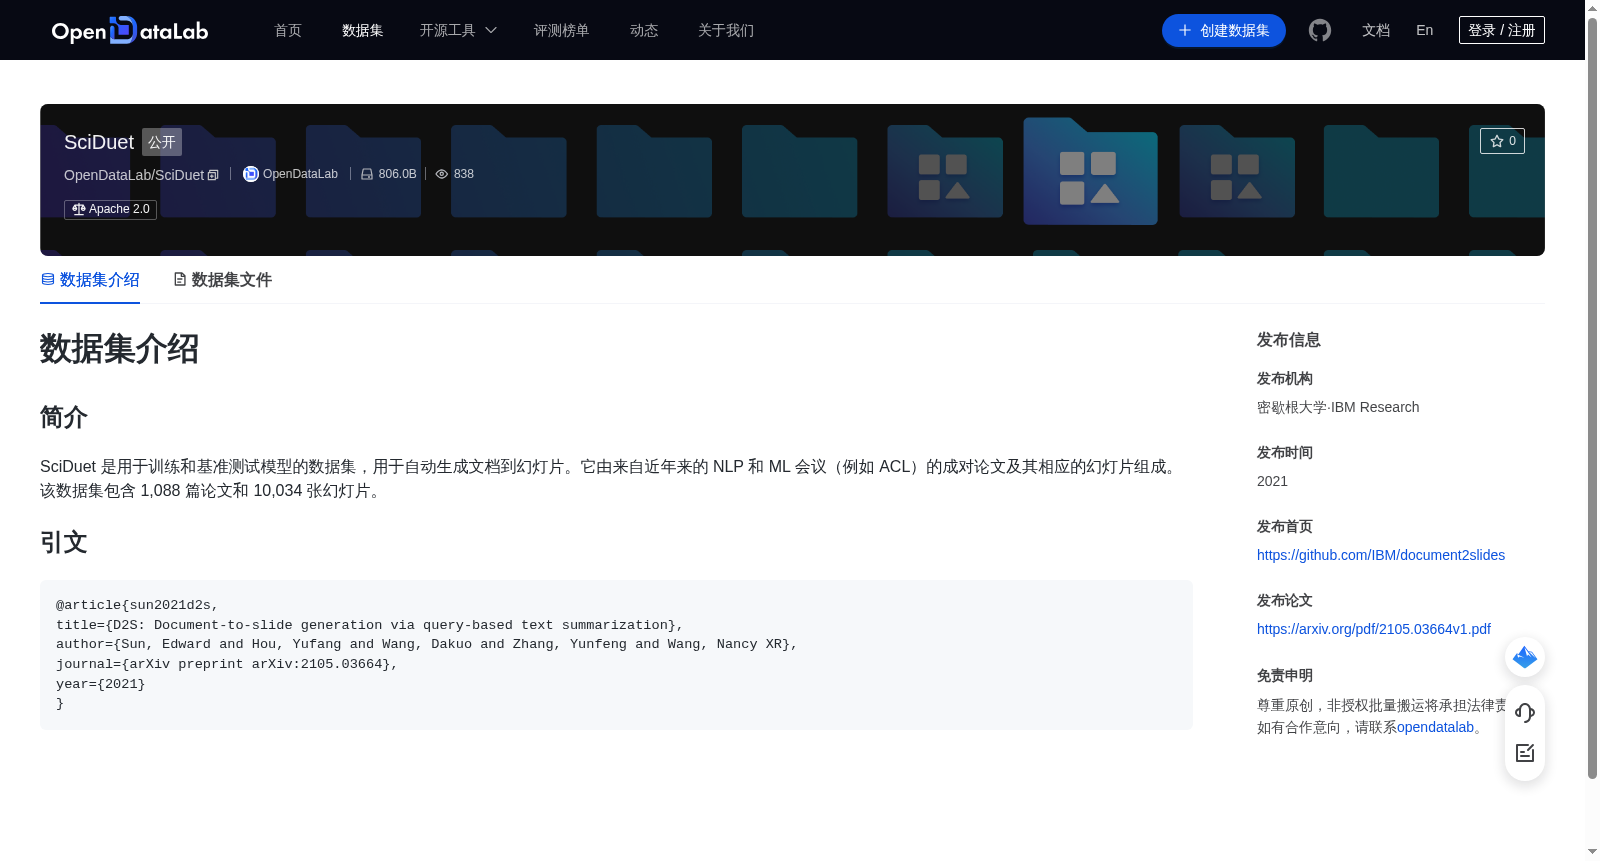Open the customer support headset icon
The image size is (1600, 861).
[x=1525, y=713]
